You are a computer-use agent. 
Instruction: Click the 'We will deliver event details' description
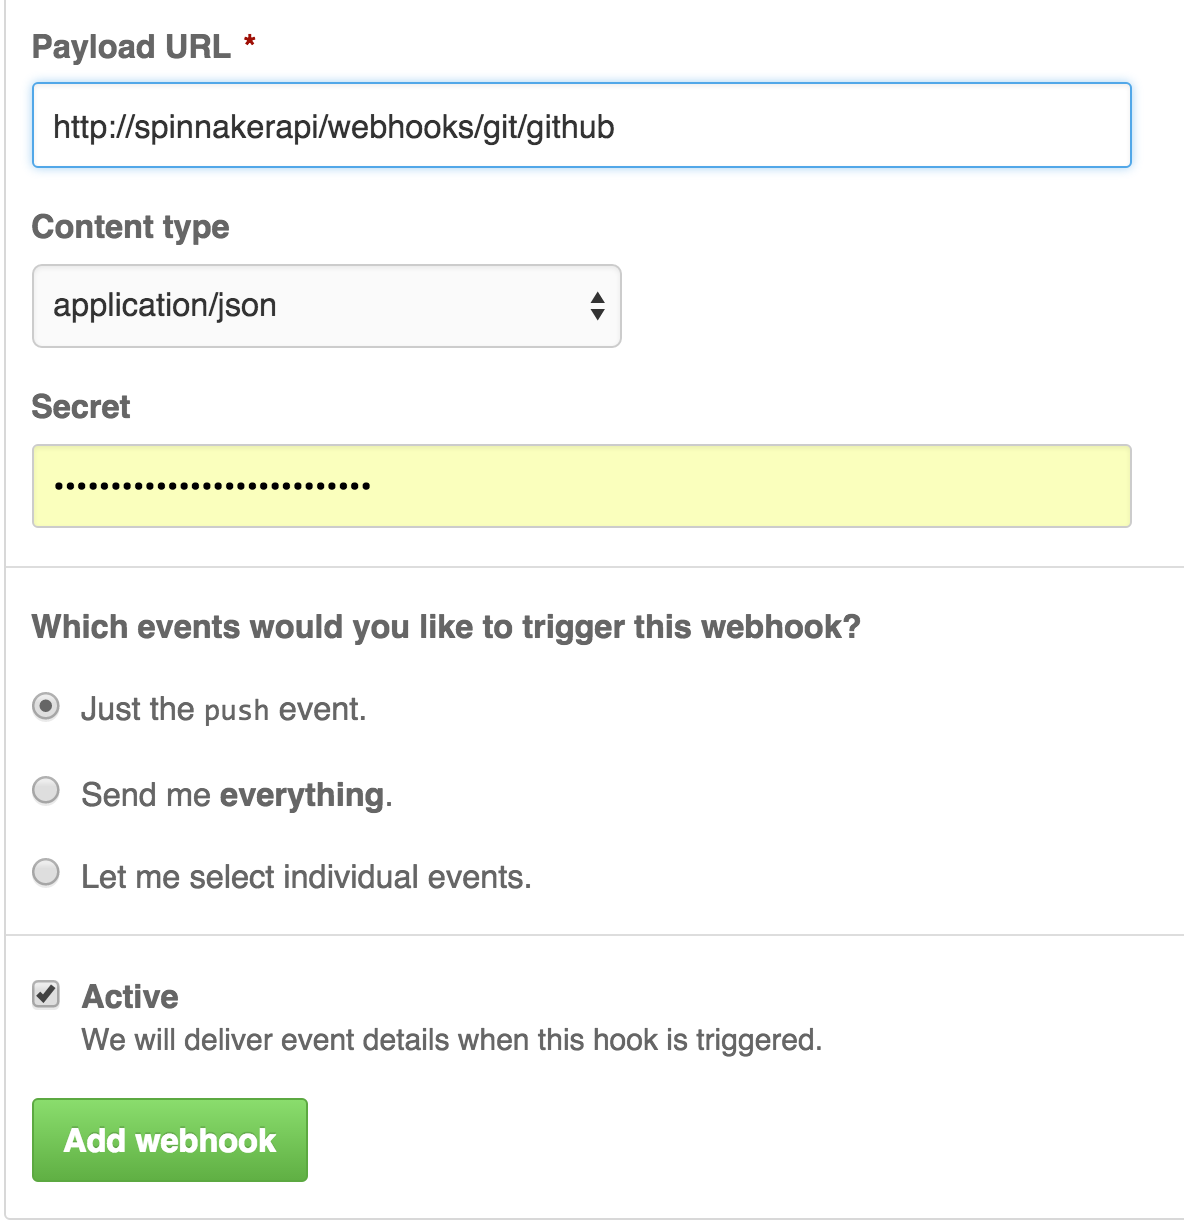click(x=452, y=1040)
